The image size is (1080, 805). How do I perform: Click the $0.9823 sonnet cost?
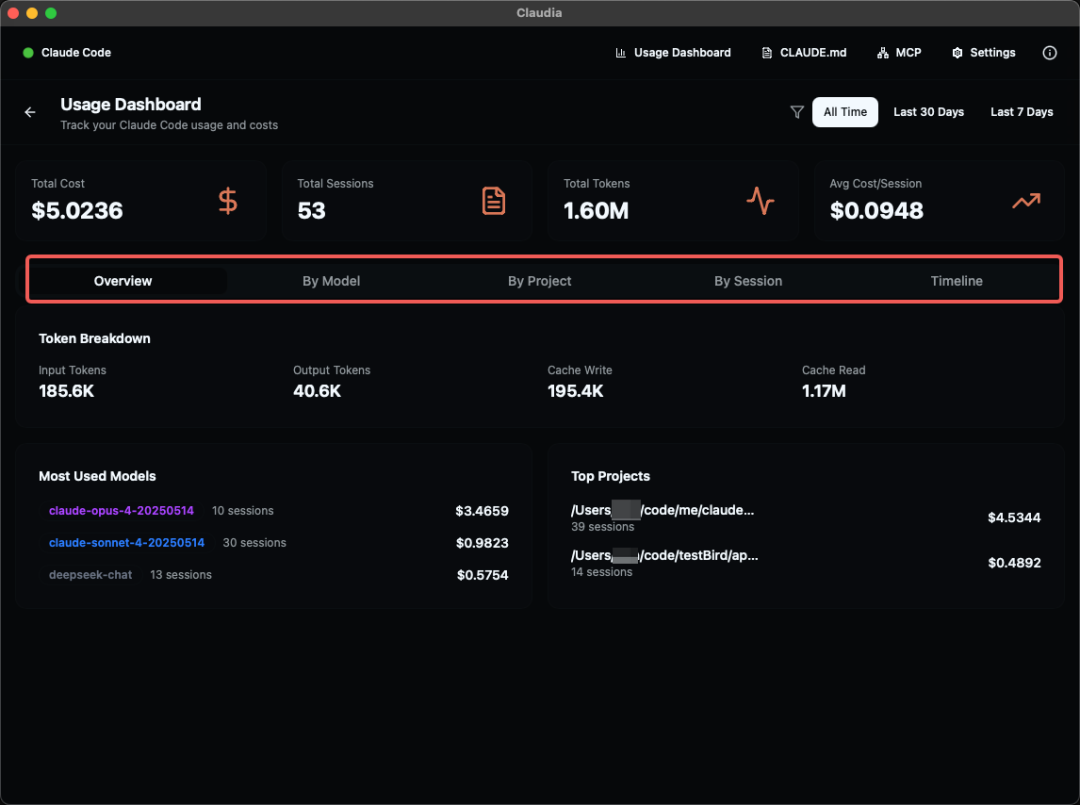[482, 543]
